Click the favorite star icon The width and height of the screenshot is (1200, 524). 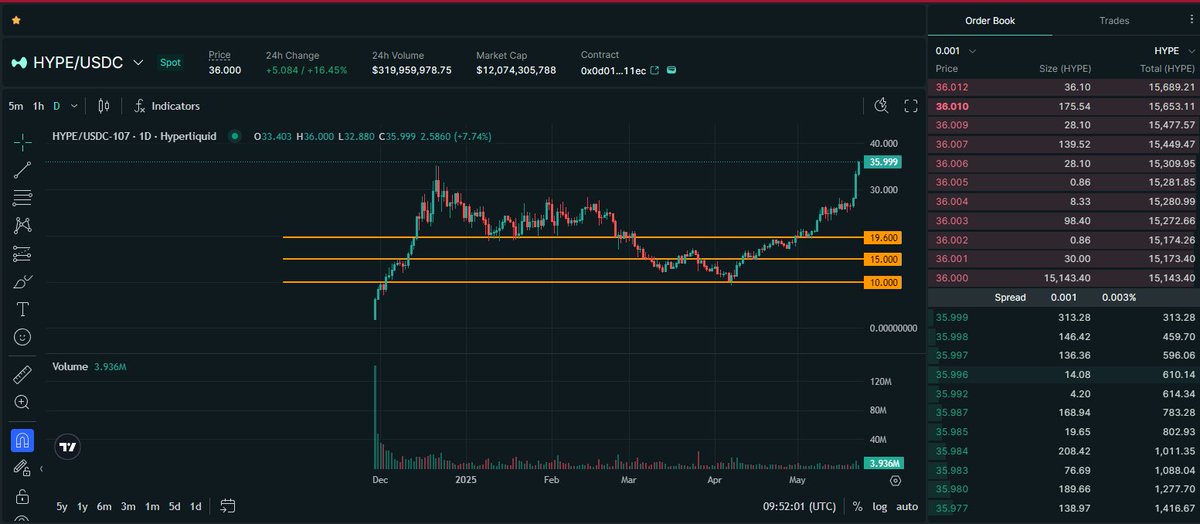(x=16, y=20)
